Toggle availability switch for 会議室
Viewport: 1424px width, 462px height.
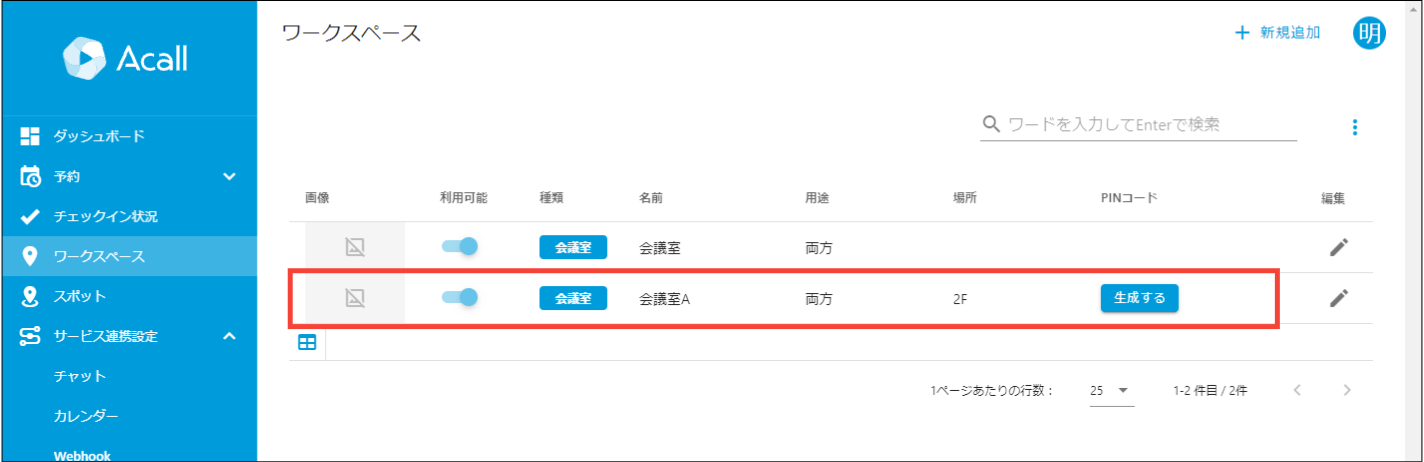coord(460,246)
